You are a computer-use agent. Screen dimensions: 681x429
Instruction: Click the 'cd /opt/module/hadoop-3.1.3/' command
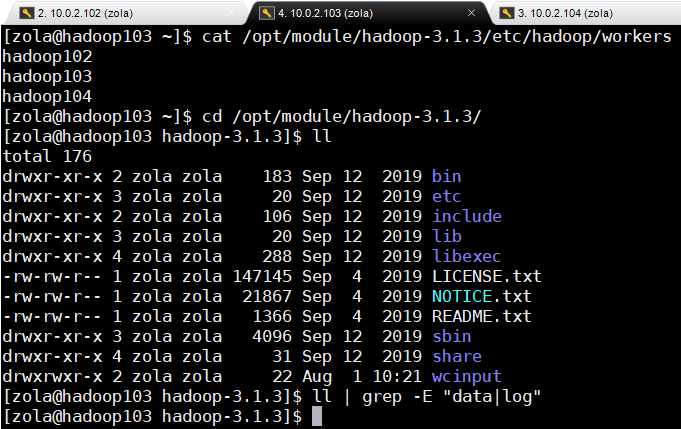(x=342, y=116)
